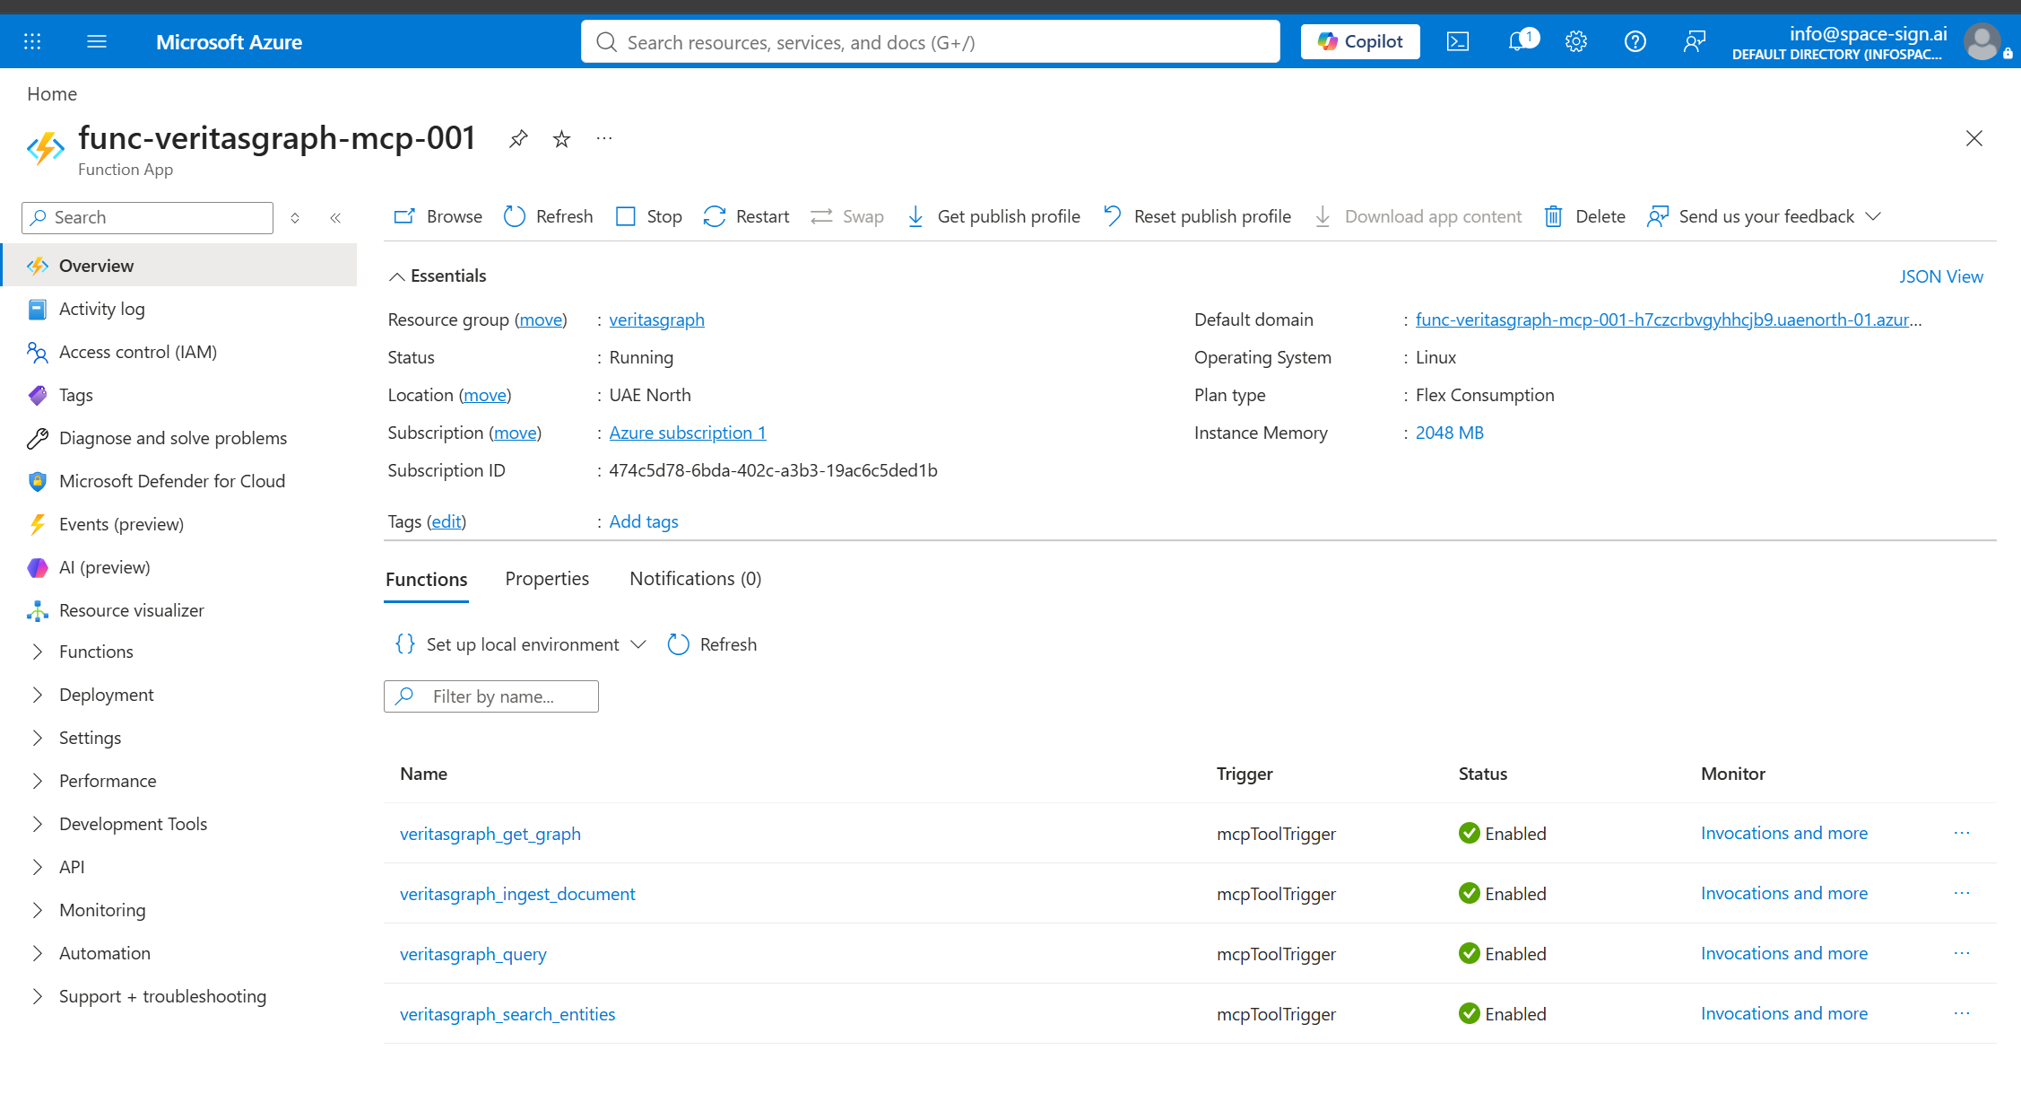Pin func-veritasgraph-mcp-001 to dashboard

[517, 139]
